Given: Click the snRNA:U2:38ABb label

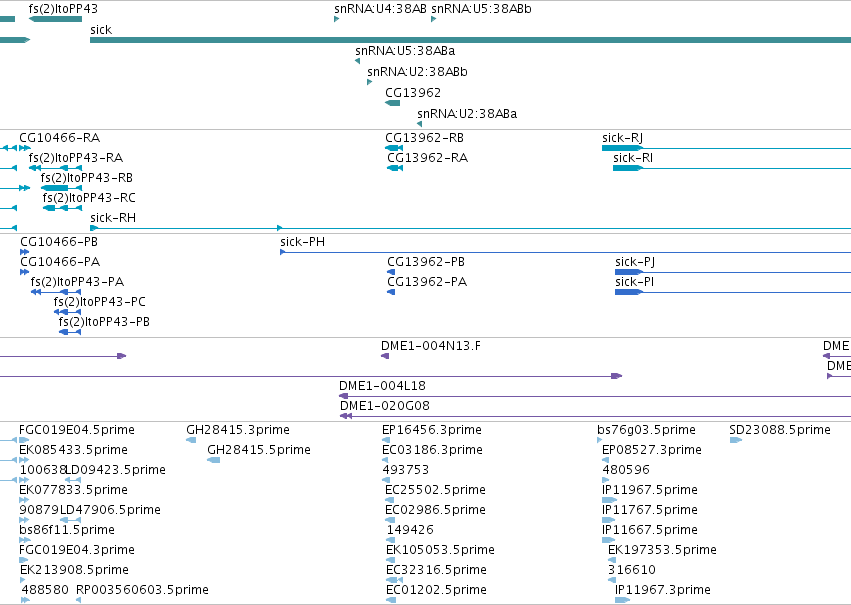Looking at the screenshot, I should pyautogui.click(x=417, y=72).
